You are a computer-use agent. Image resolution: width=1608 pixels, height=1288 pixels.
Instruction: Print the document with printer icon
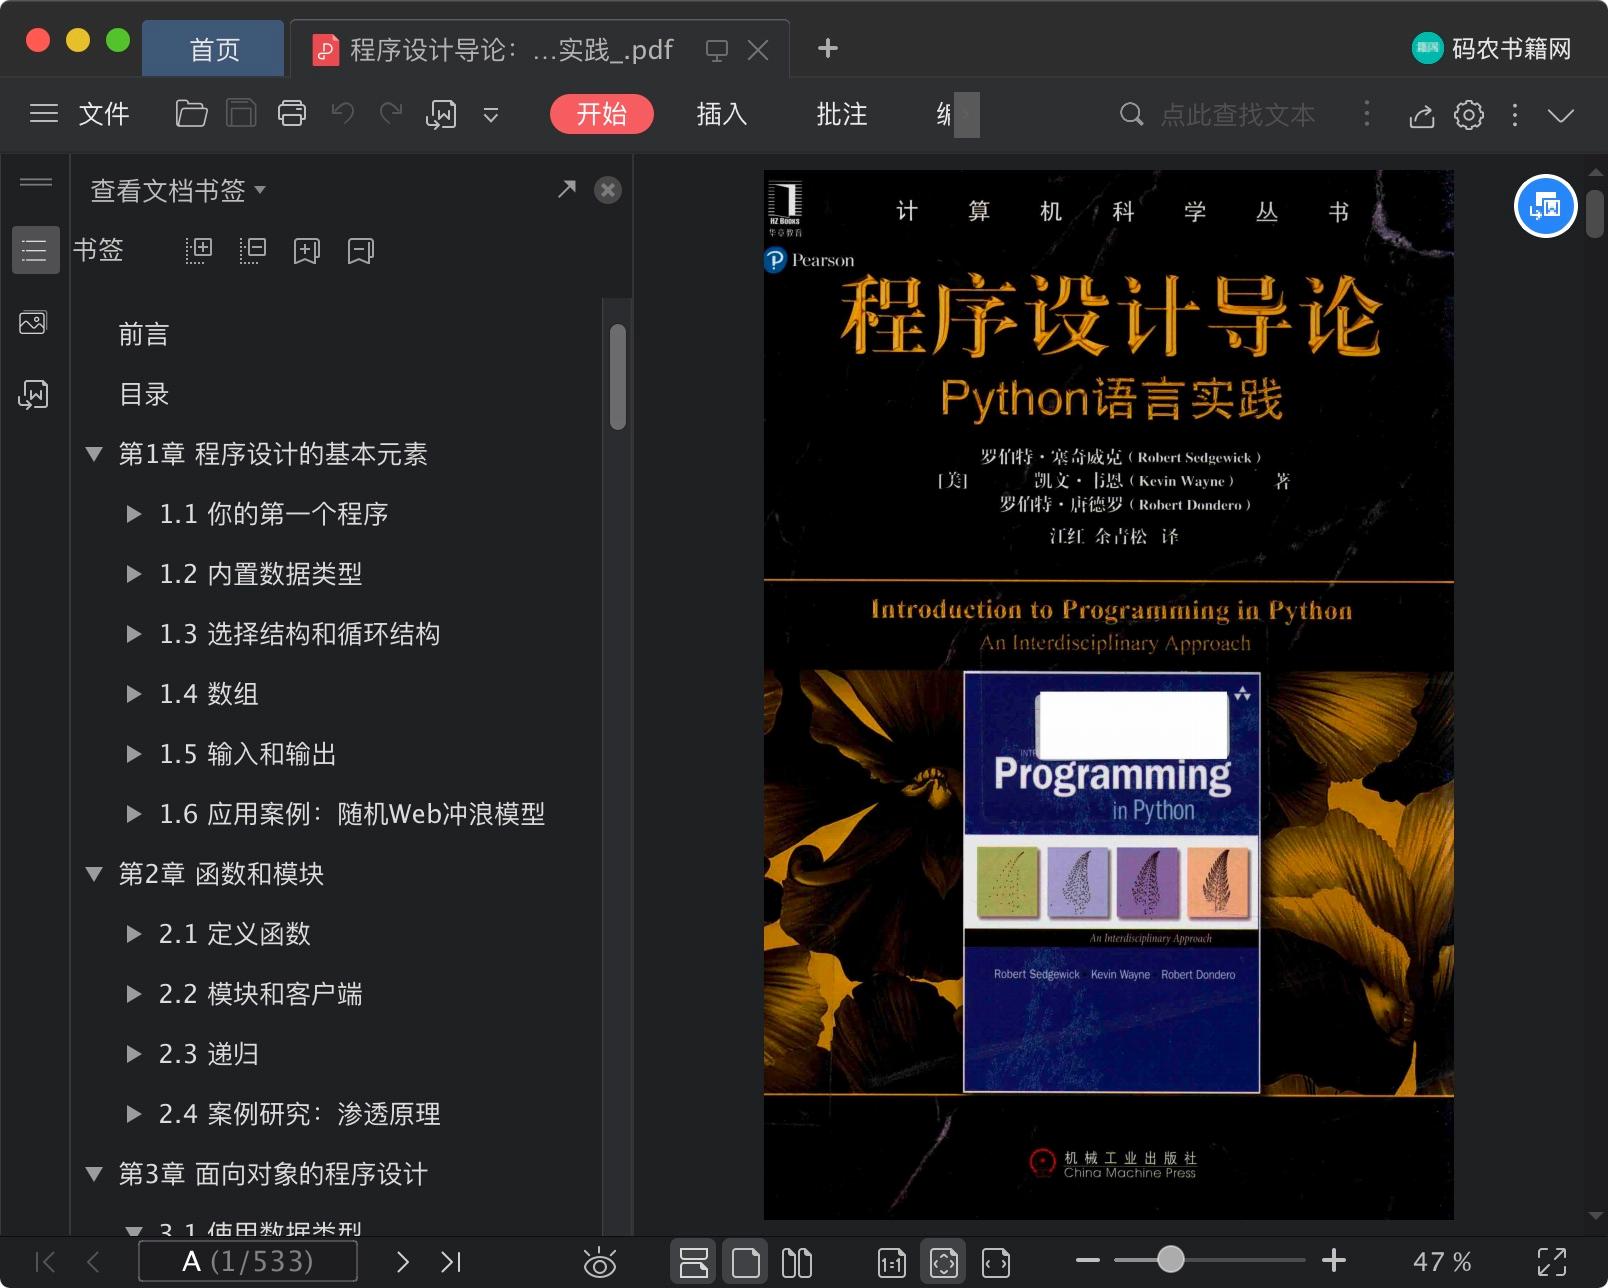(x=292, y=114)
